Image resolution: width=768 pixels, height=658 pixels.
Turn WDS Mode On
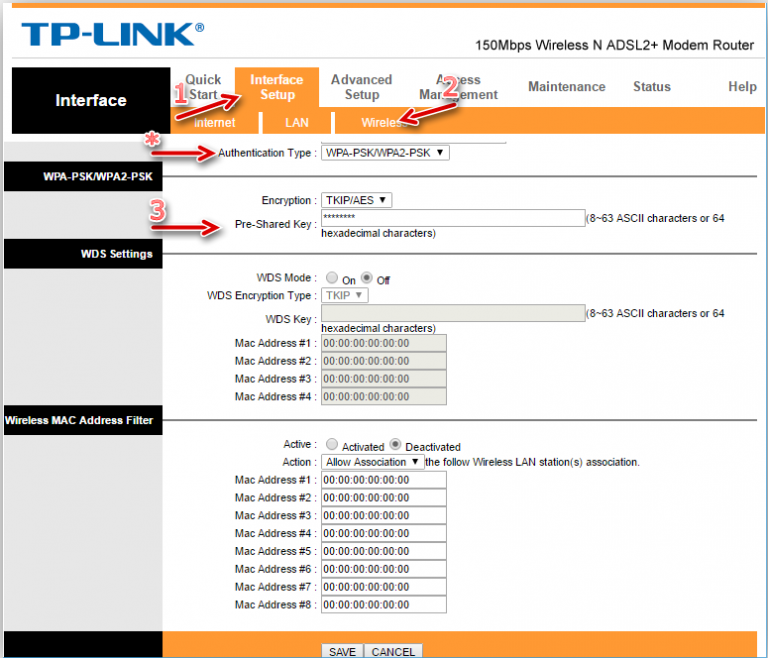(x=332, y=278)
